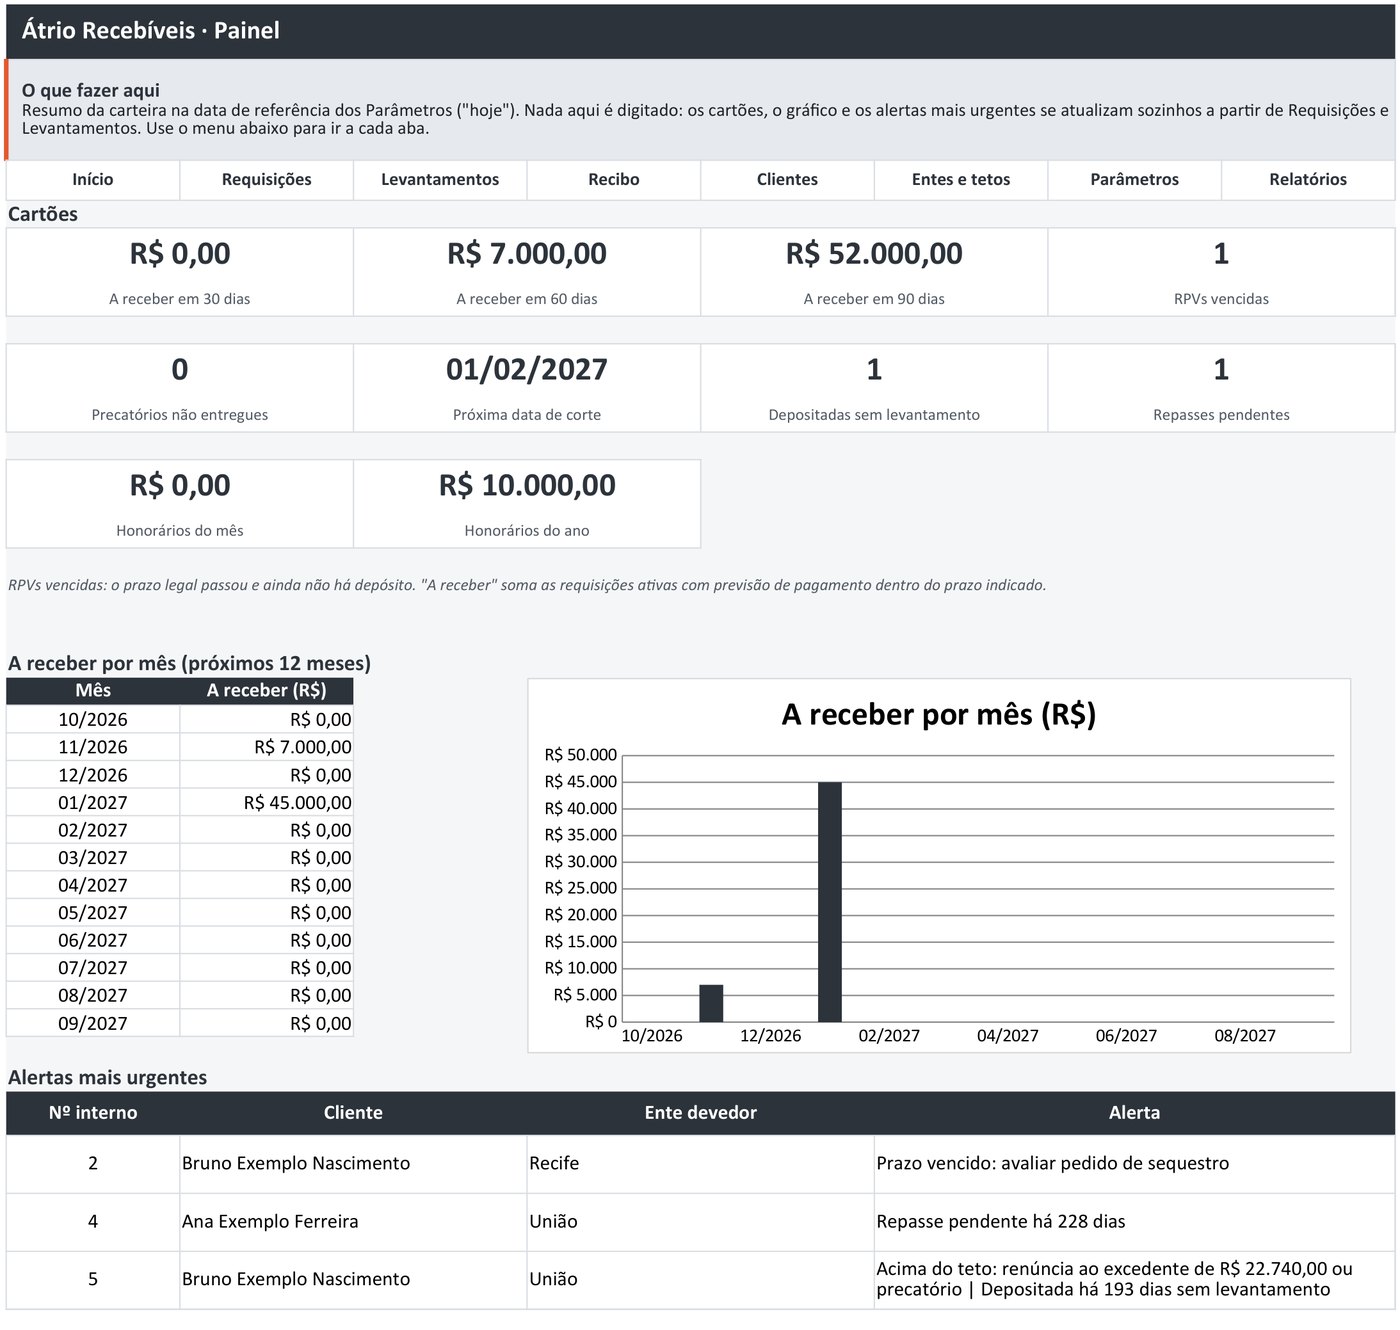
Task: Select the R$ 52.000,00 card value
Action: pos(874,254)
